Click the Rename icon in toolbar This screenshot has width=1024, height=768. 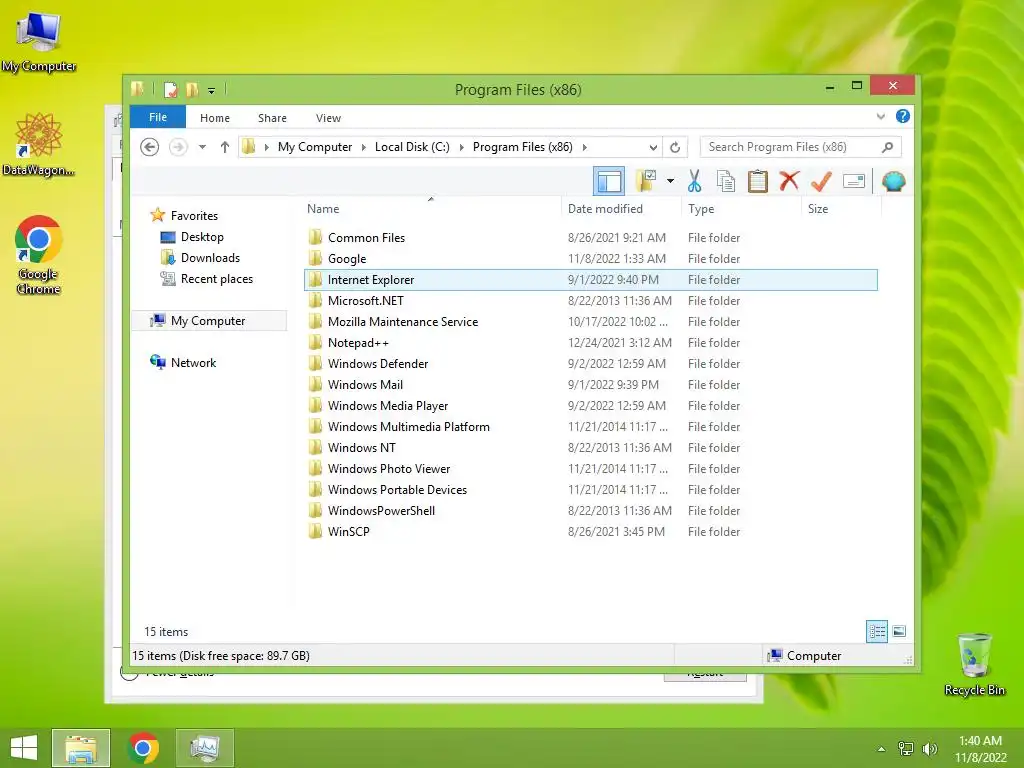[x=854, y=181]
